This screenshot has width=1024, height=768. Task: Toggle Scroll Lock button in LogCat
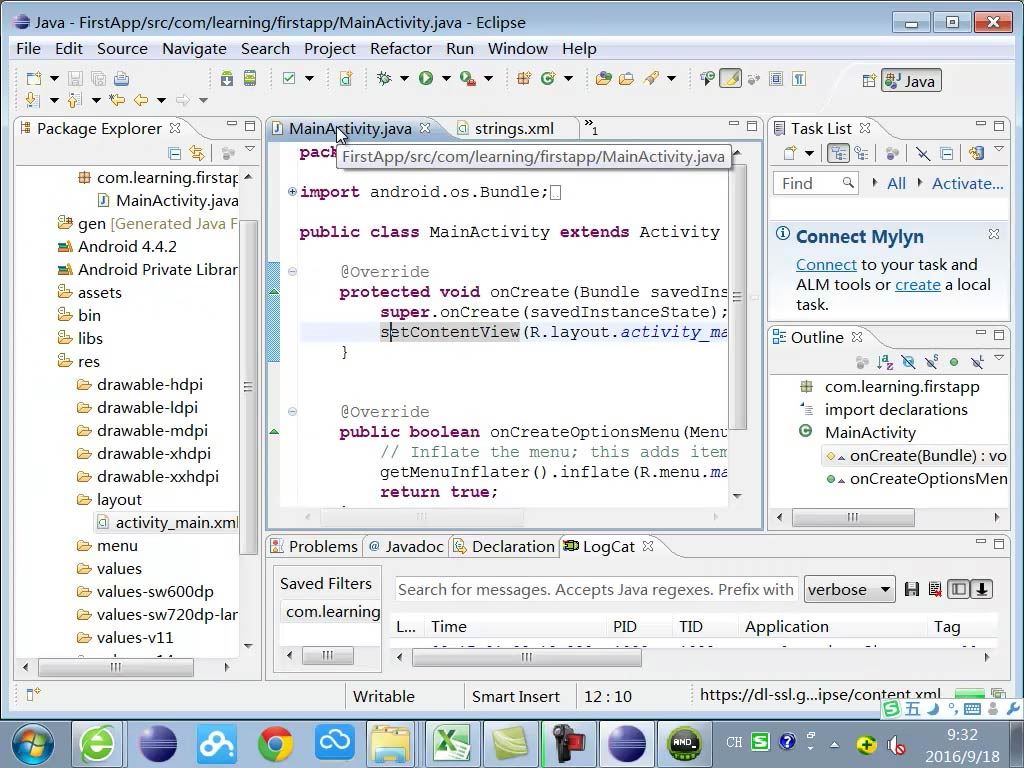click(981, 589)
